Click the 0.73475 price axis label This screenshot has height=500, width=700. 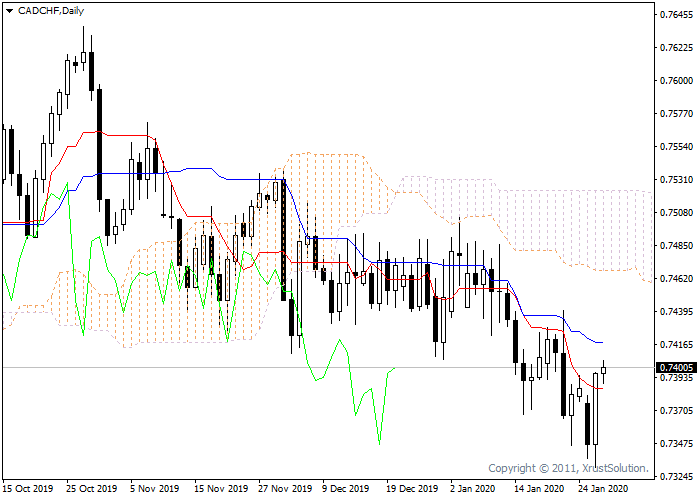(676, 444)
